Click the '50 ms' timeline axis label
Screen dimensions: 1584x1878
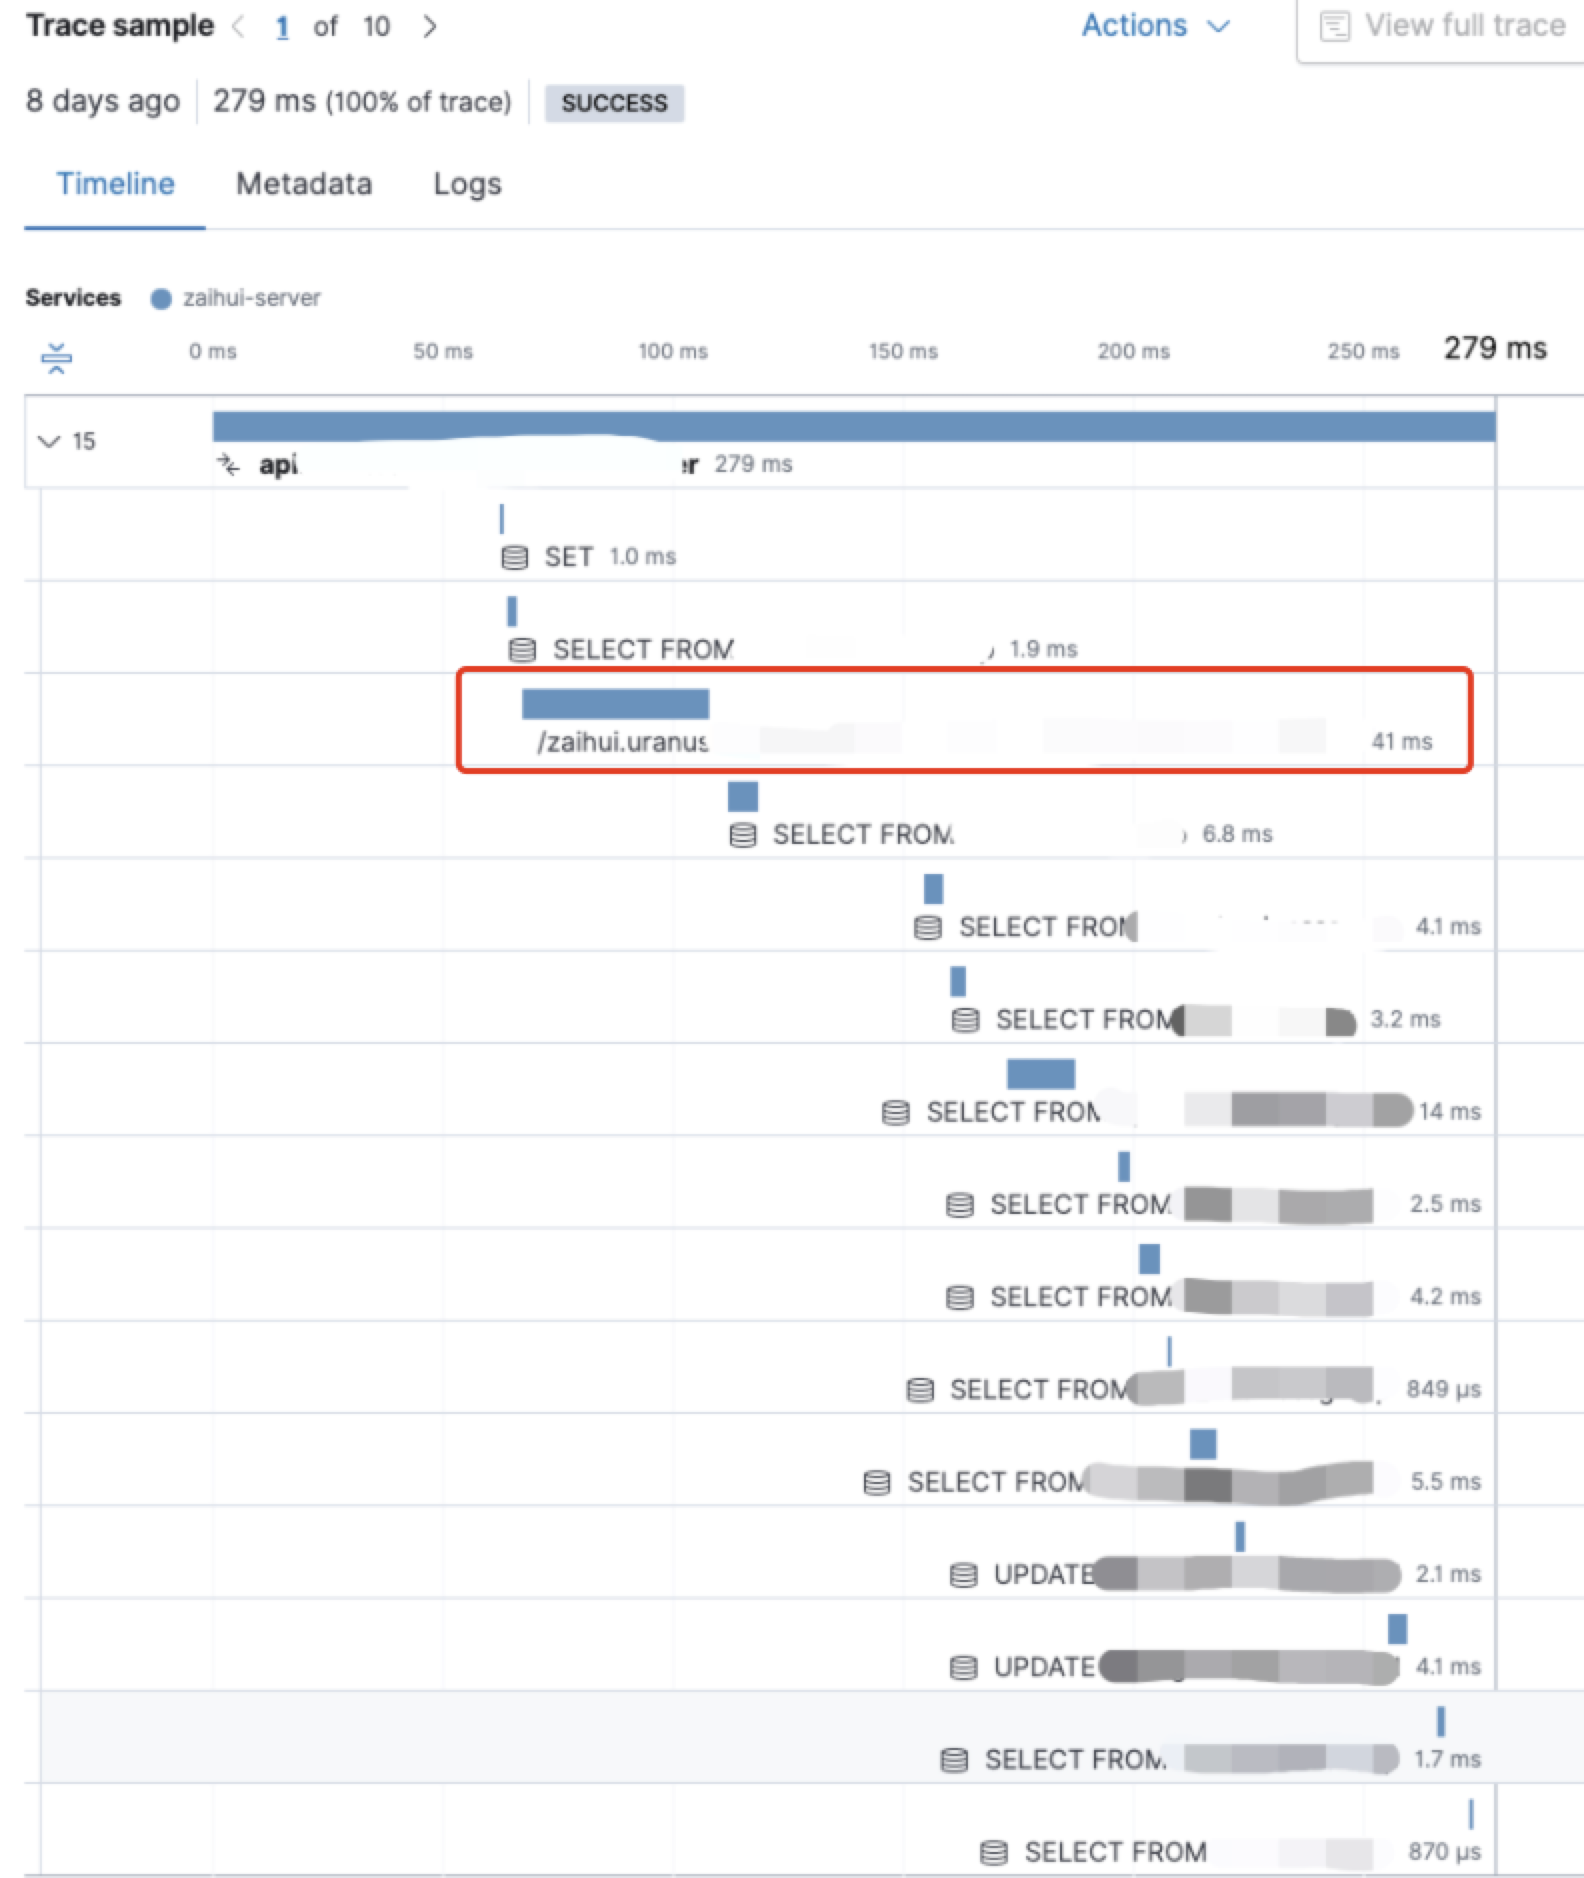point(443,352)
